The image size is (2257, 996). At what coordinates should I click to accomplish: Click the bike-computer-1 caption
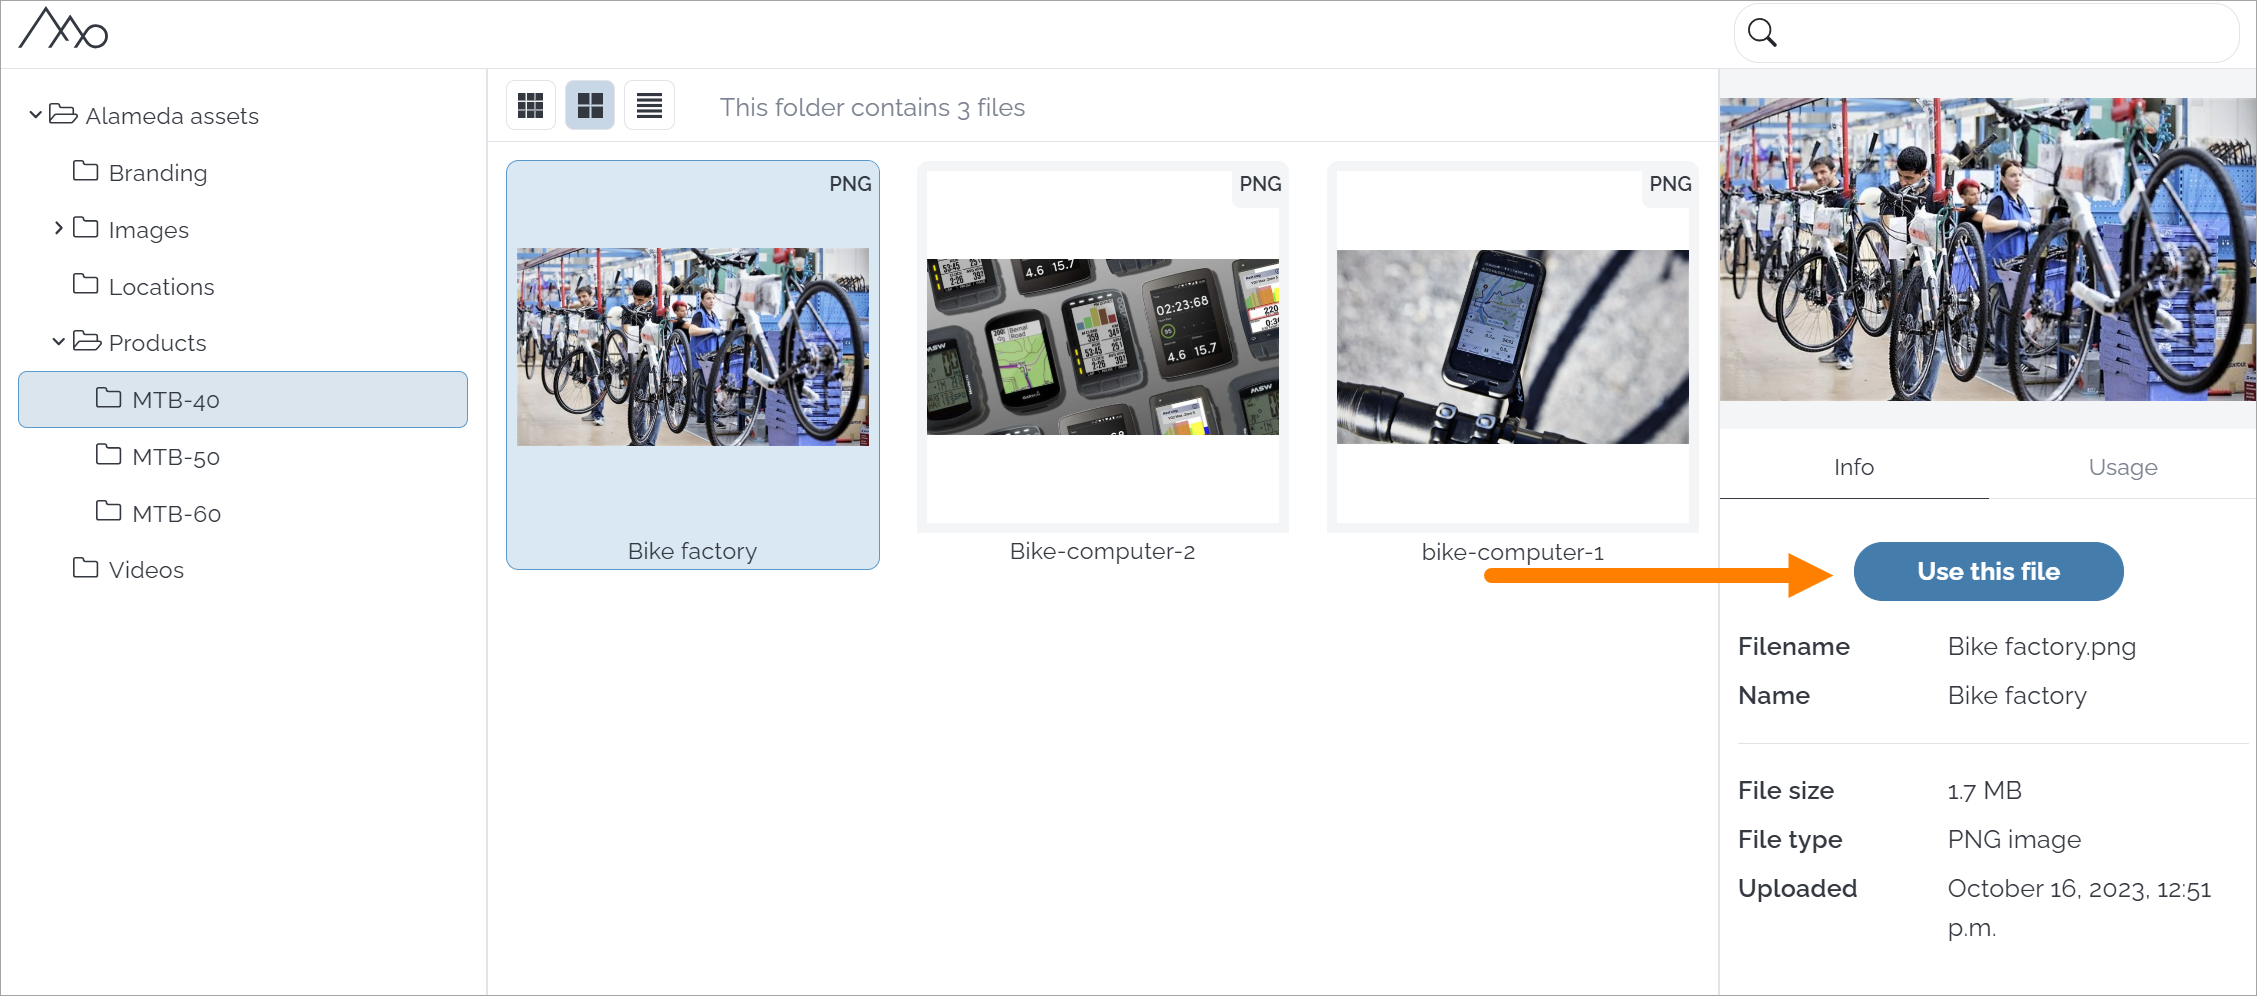pos(1513,552)
